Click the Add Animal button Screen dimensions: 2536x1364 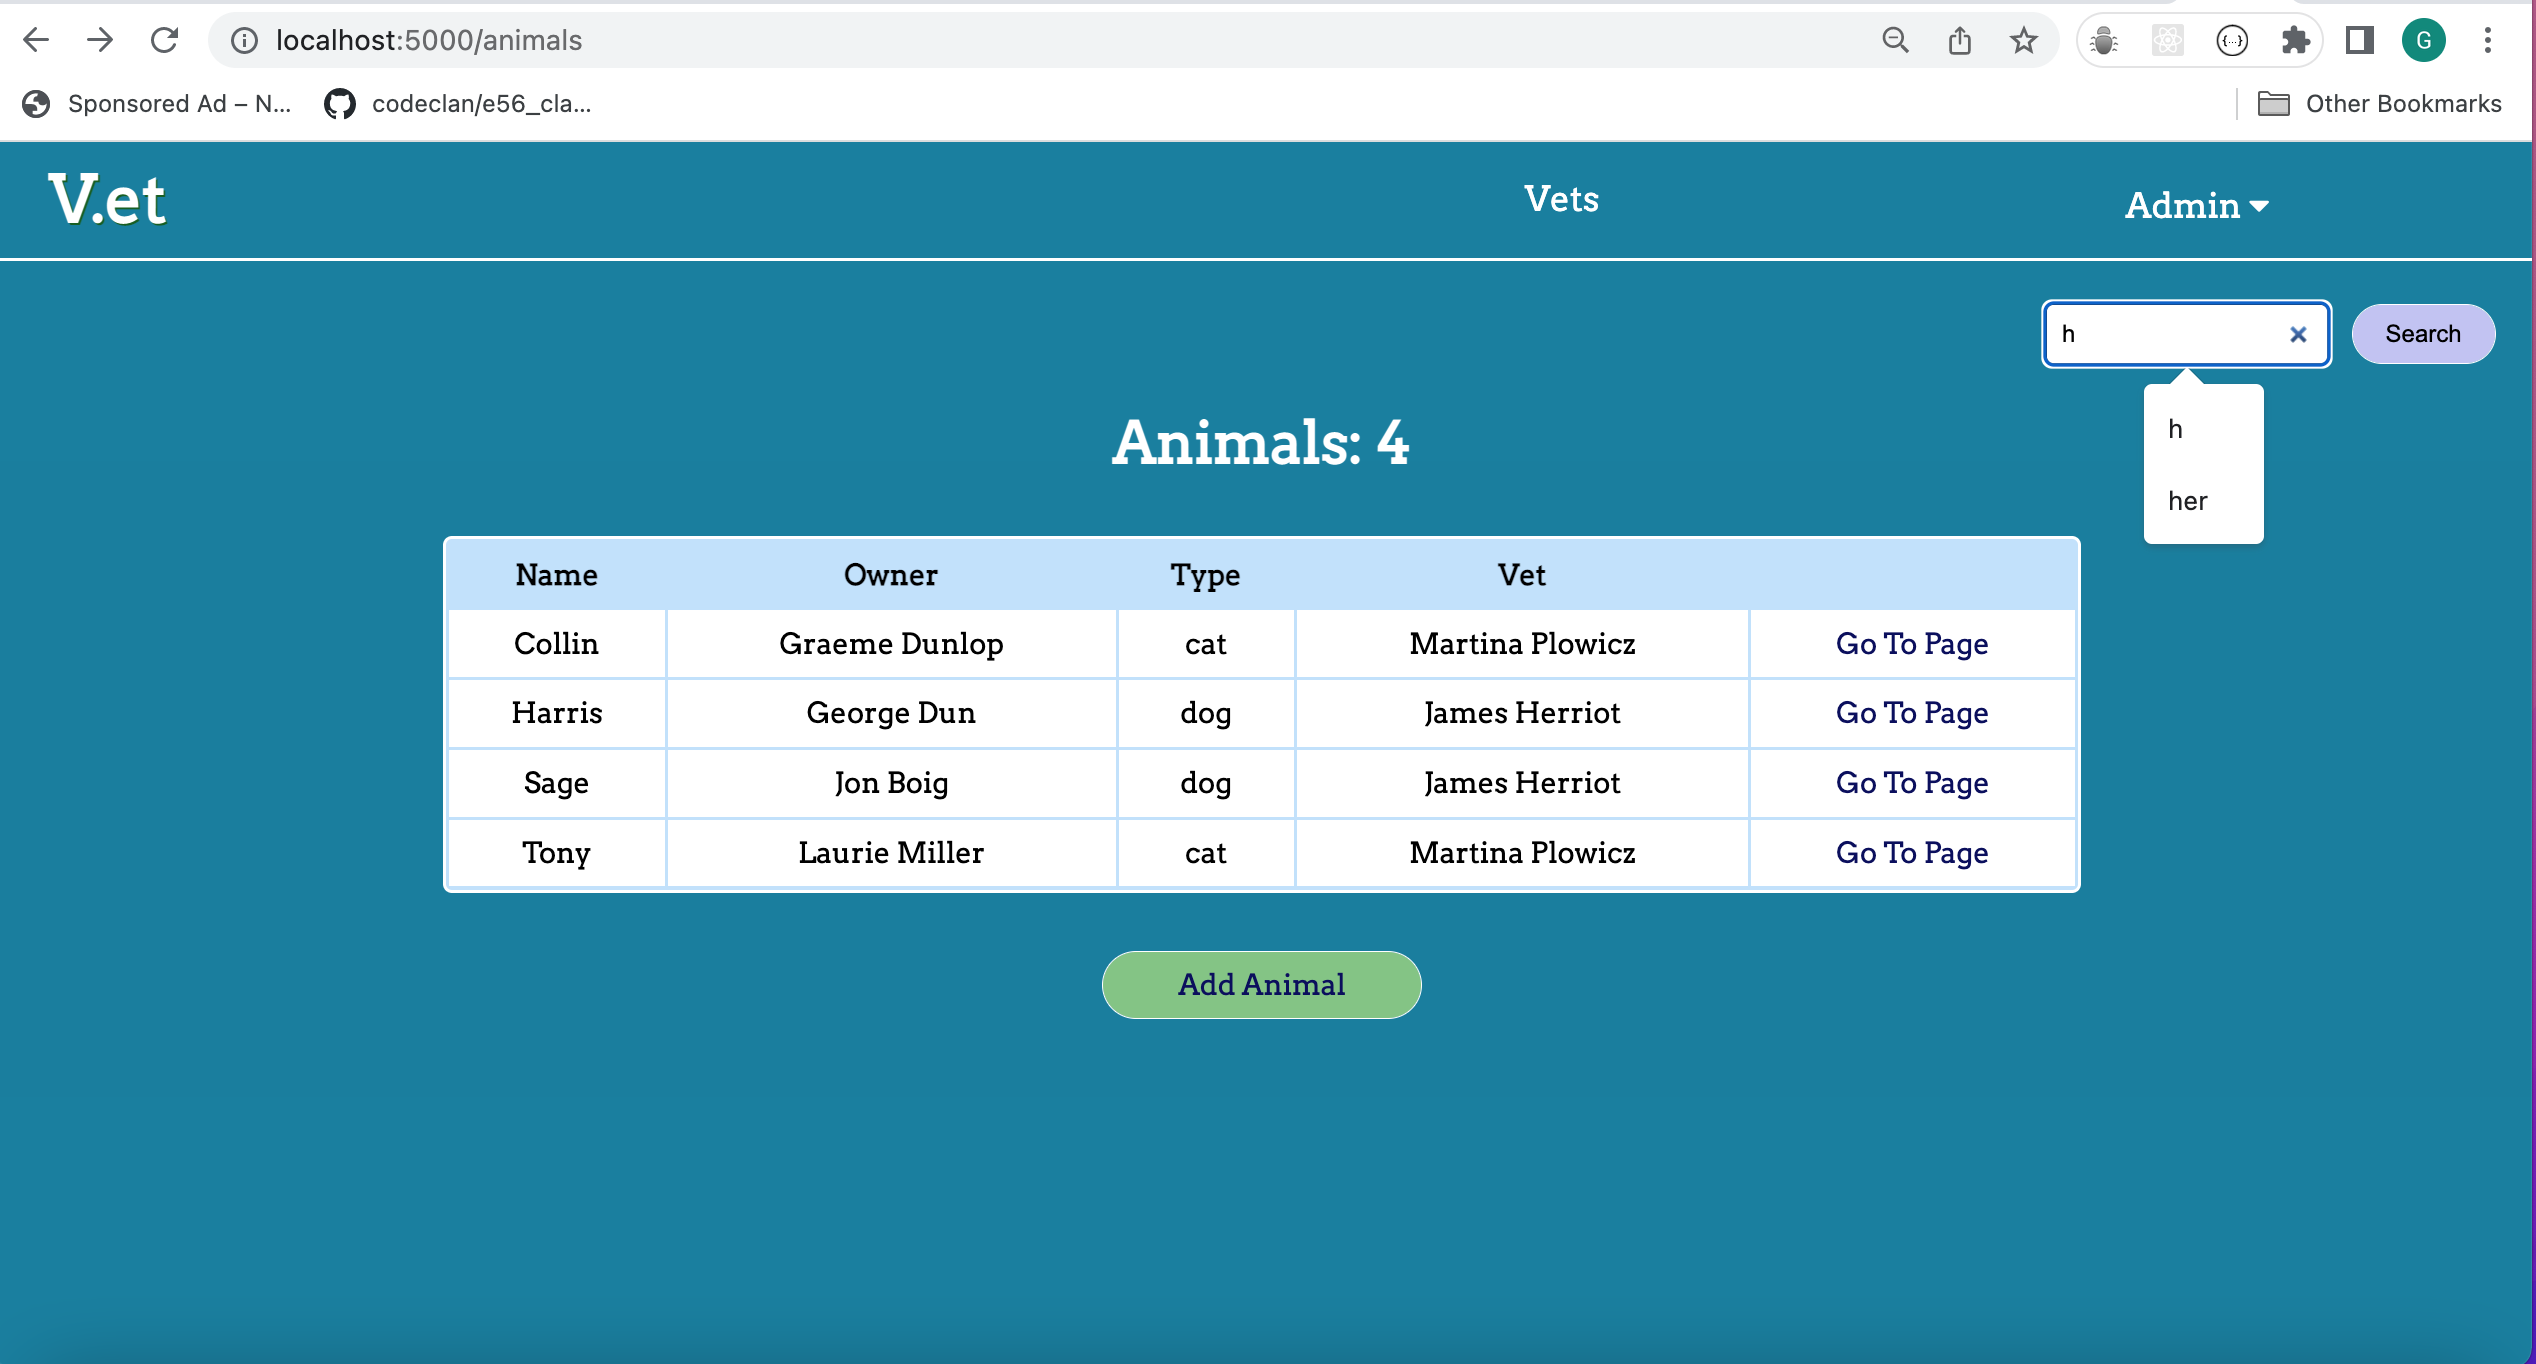[x=1261, y=985]
